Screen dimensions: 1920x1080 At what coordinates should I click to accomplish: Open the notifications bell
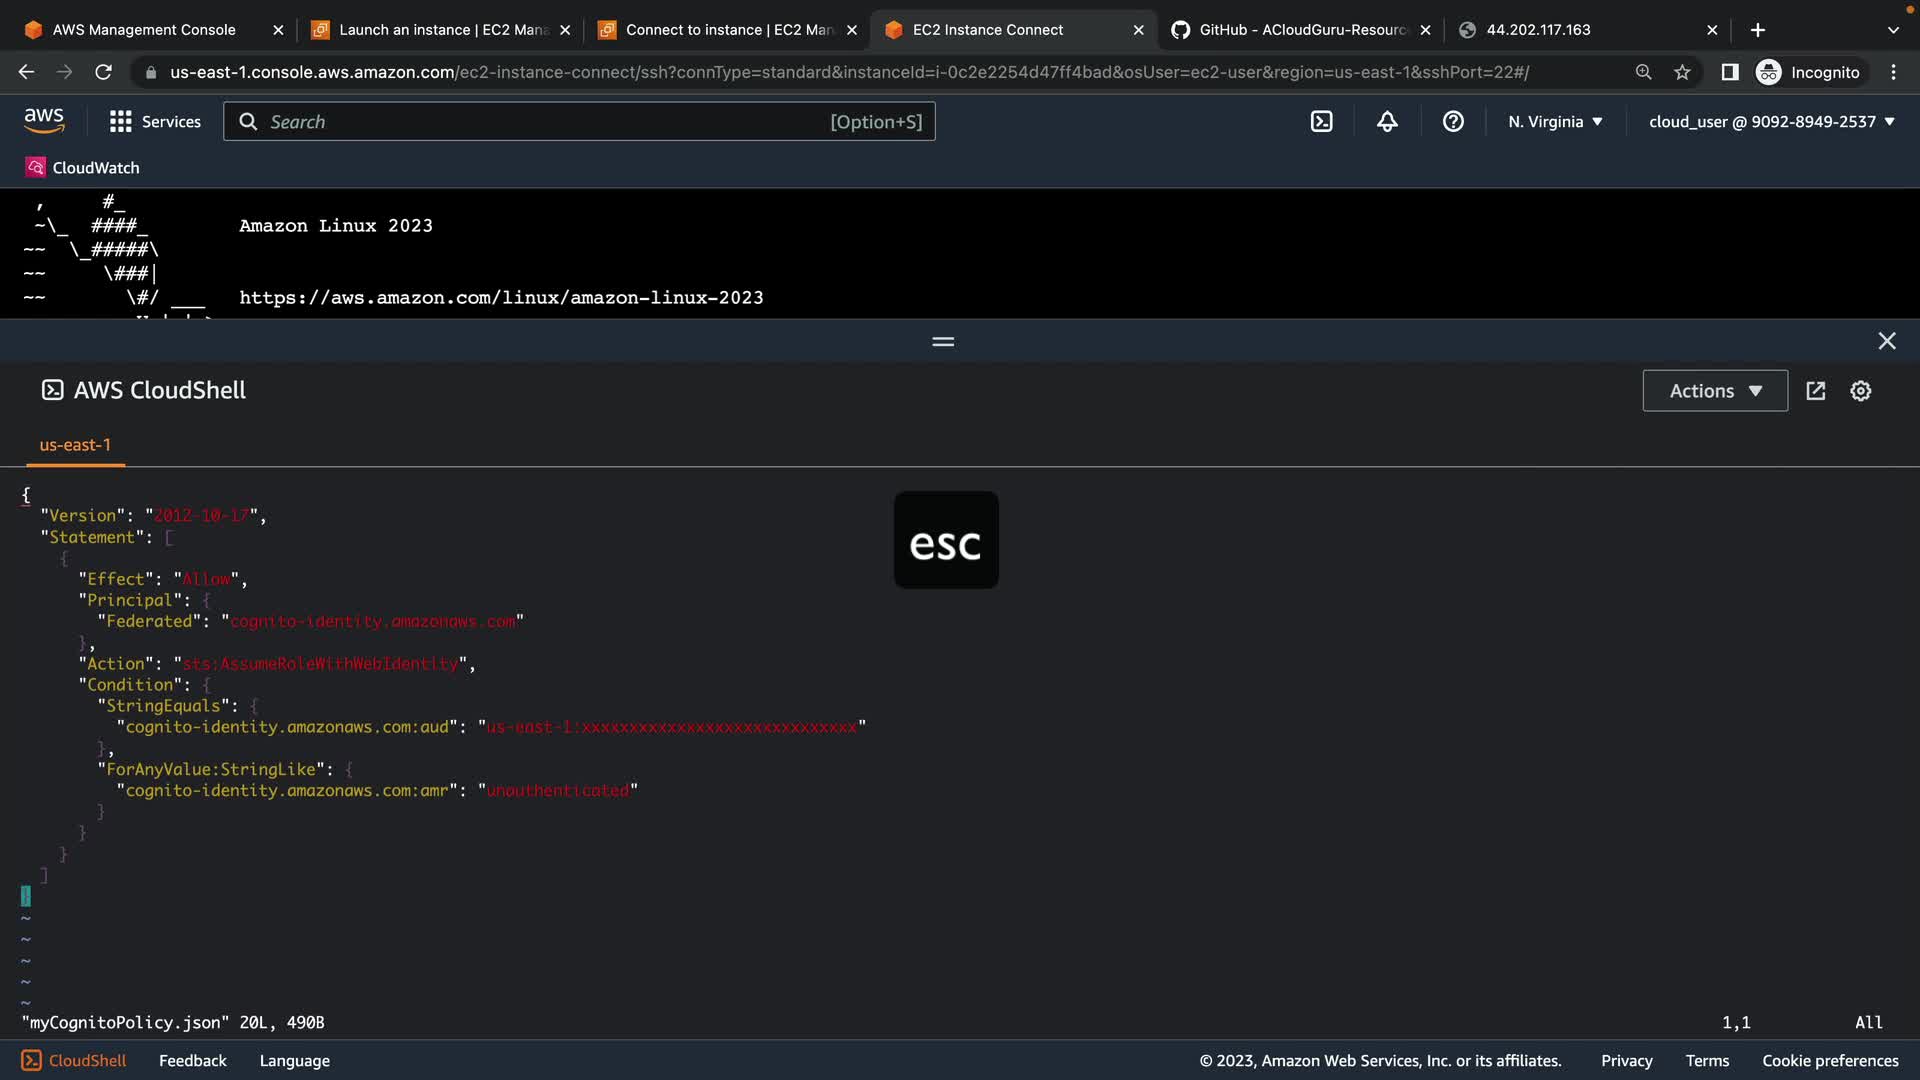point(1387,122)
